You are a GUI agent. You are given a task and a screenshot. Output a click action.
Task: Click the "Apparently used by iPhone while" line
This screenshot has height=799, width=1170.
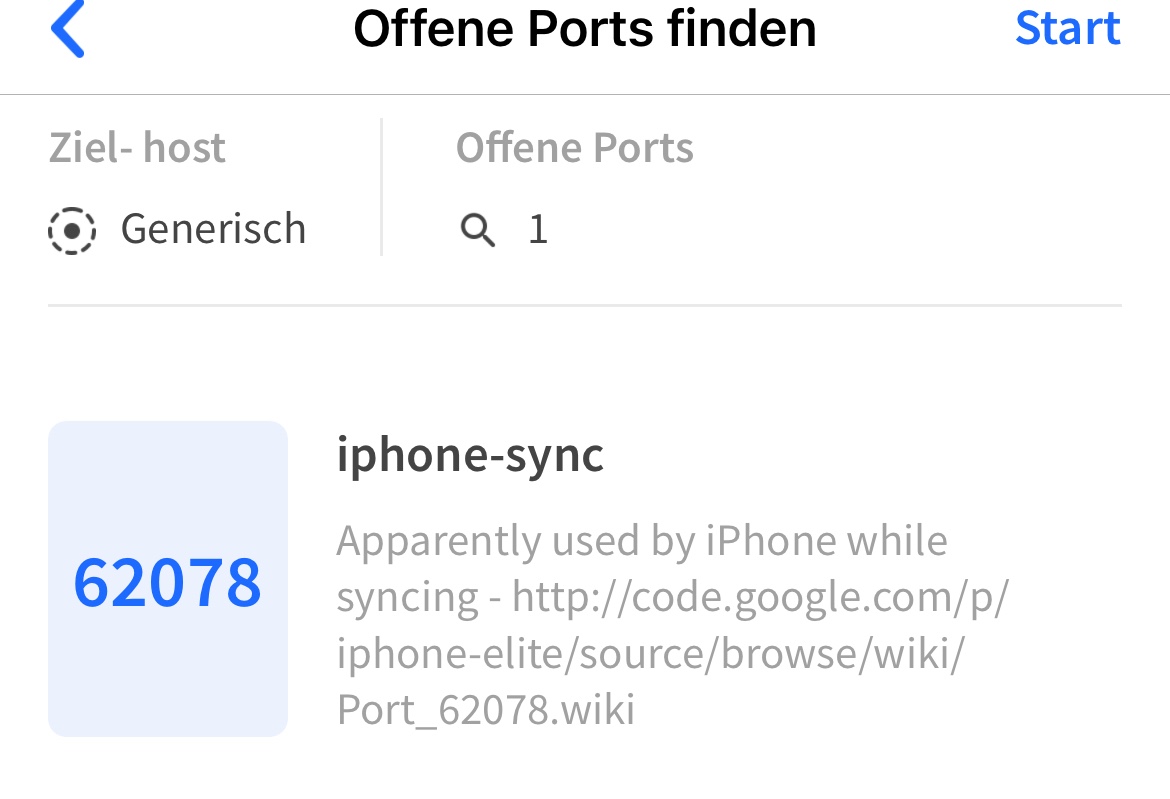tap(641, 541)
